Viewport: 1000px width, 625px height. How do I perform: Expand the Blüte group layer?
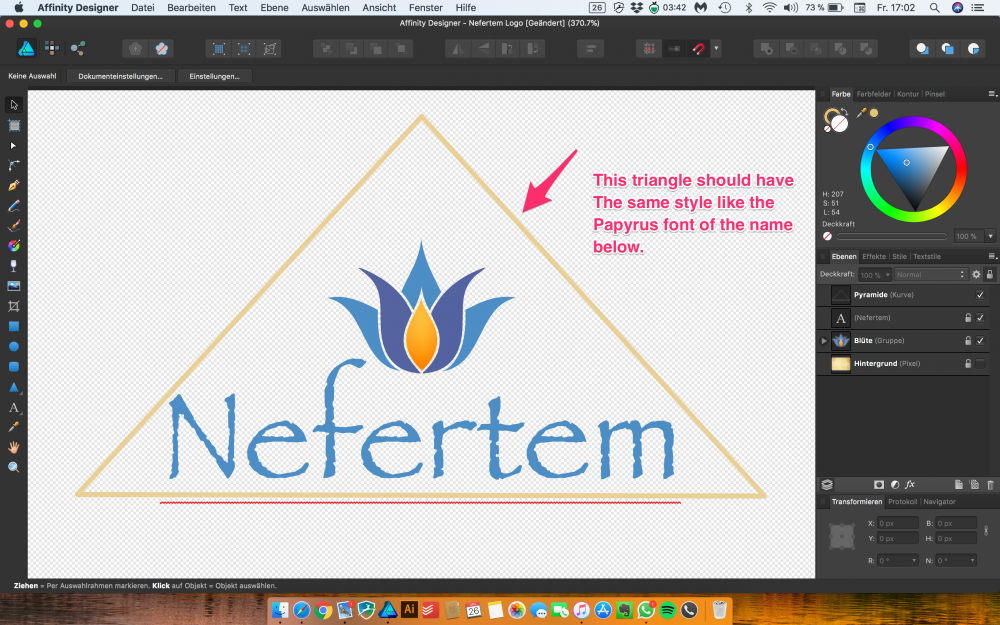(x=824, y=341)
